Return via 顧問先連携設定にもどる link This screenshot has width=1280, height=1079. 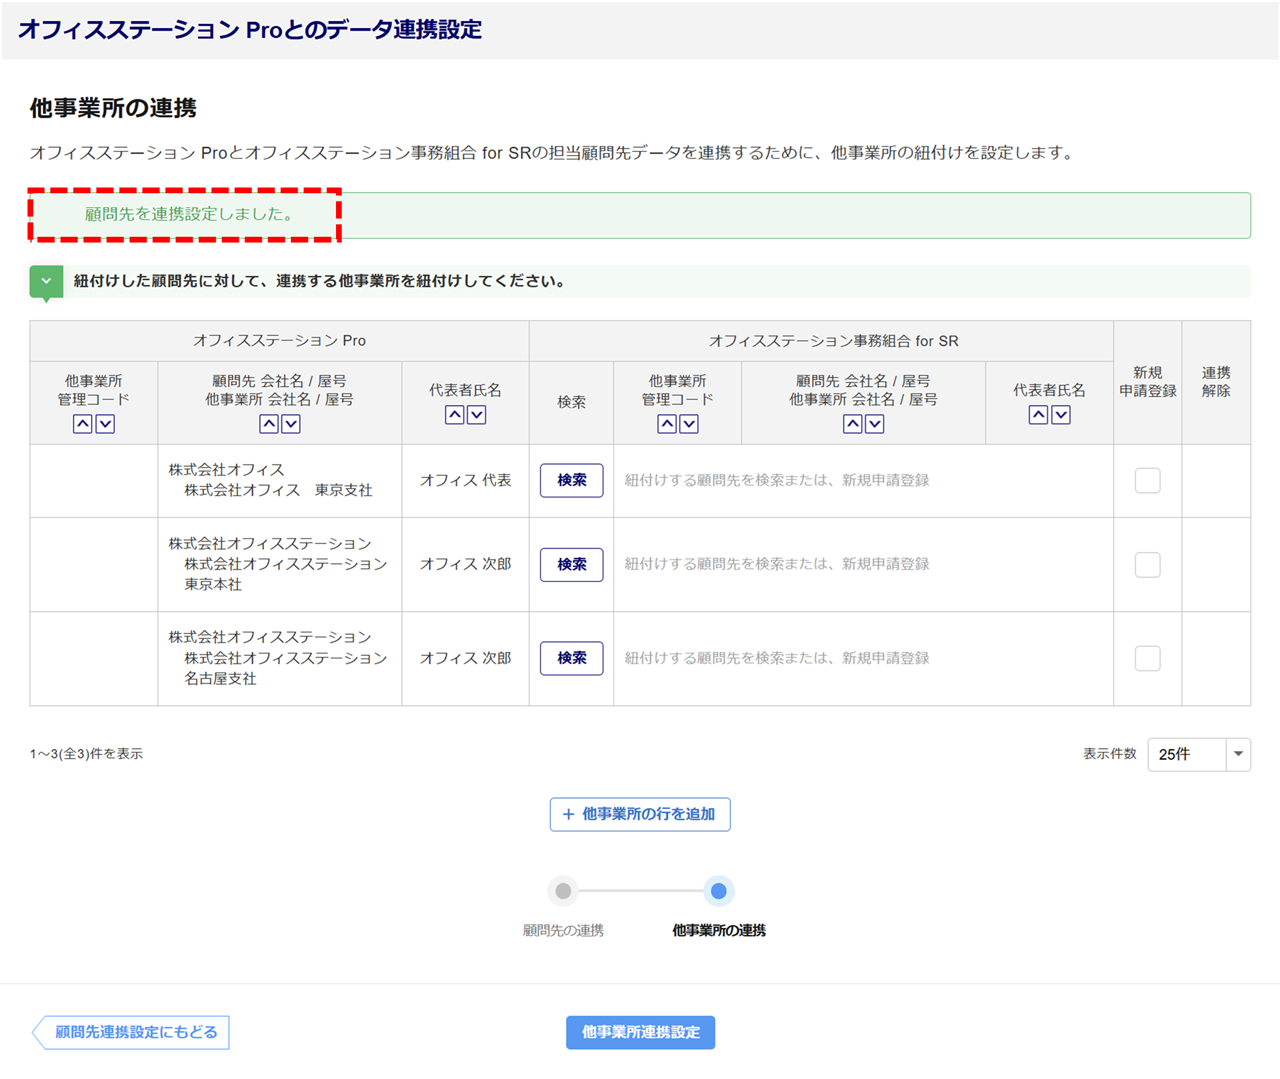[132, 1032]
